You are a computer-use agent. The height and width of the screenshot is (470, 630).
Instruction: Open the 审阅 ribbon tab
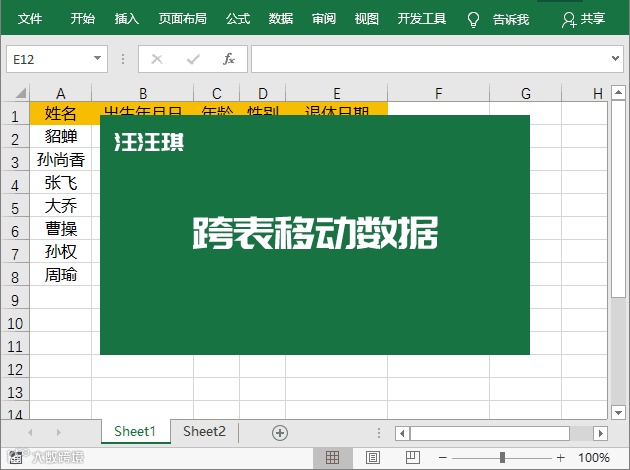tap(324, 18)
